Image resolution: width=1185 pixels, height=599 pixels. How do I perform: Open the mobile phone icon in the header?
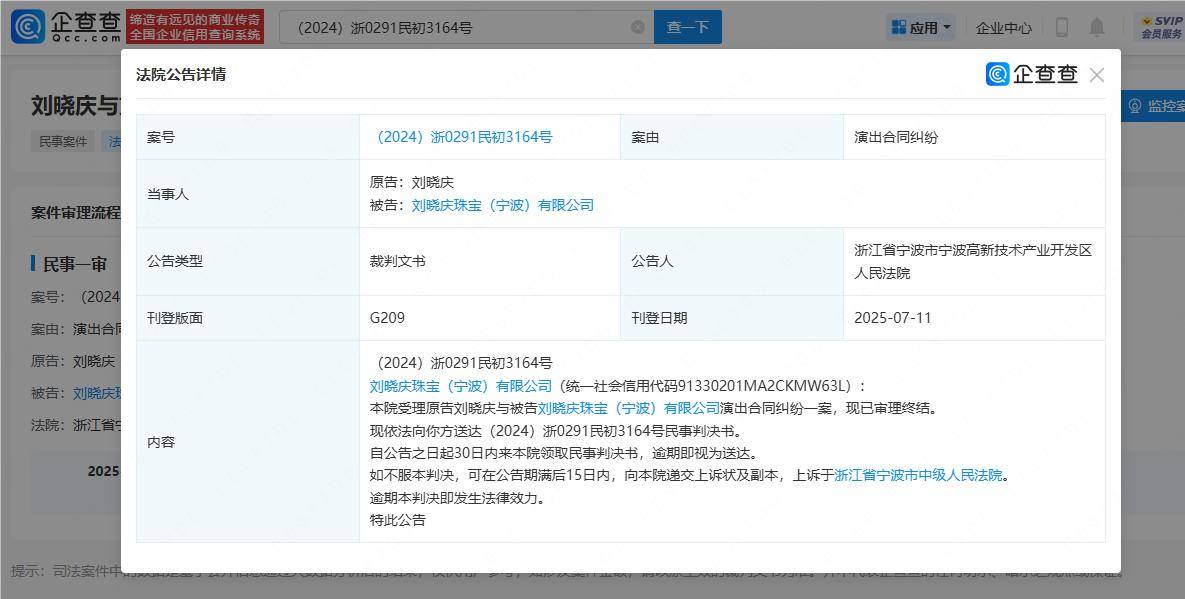[1062, 27]
